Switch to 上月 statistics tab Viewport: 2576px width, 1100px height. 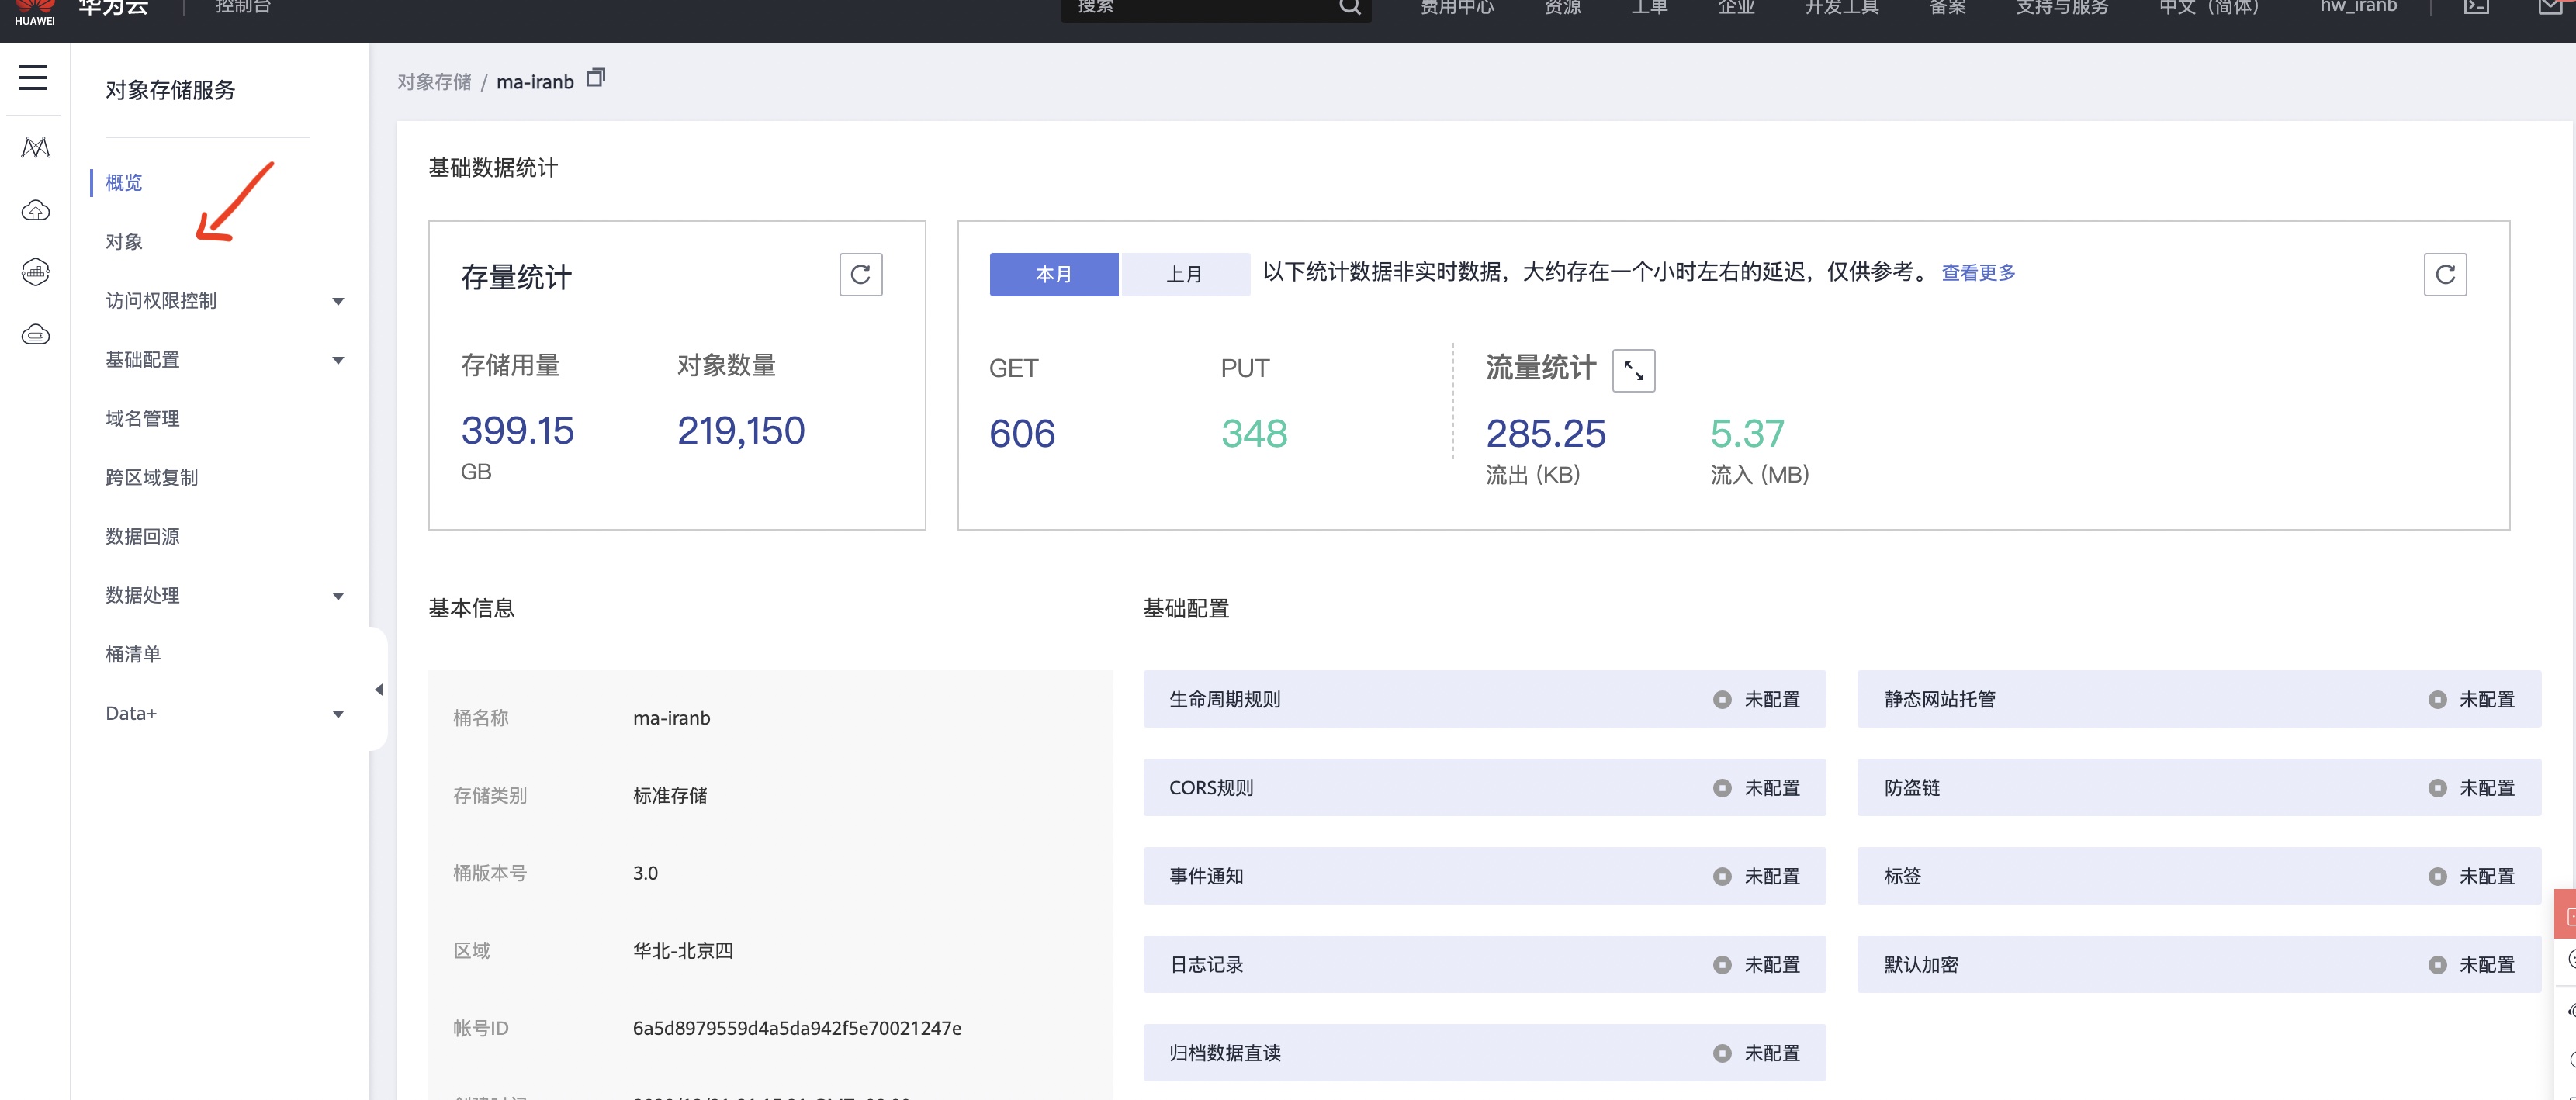click(x=1185, y=274)
